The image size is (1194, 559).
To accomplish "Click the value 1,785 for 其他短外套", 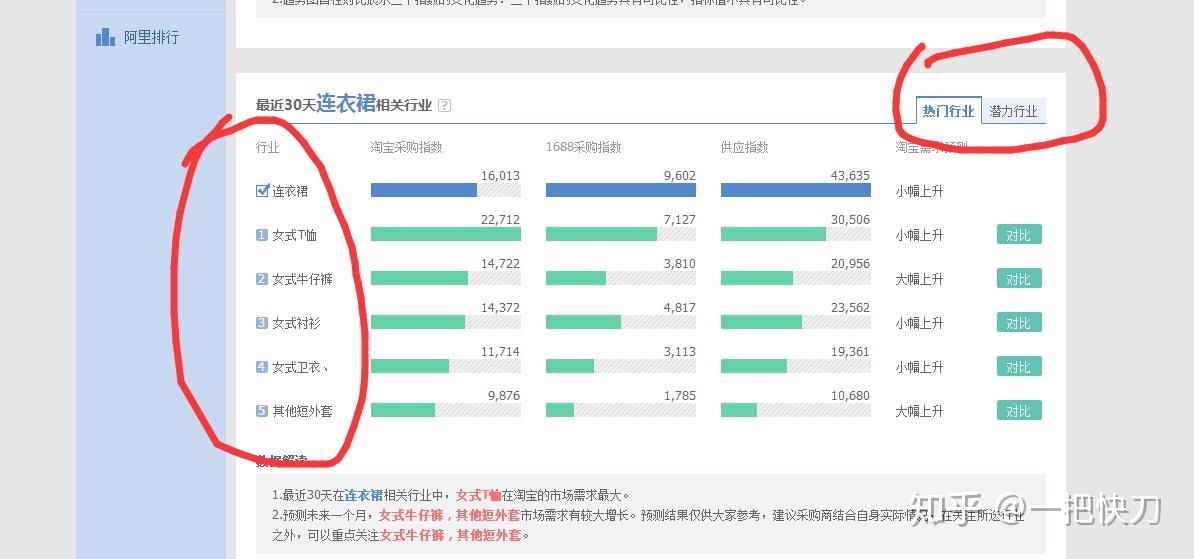I will click(x=680, y=396).
